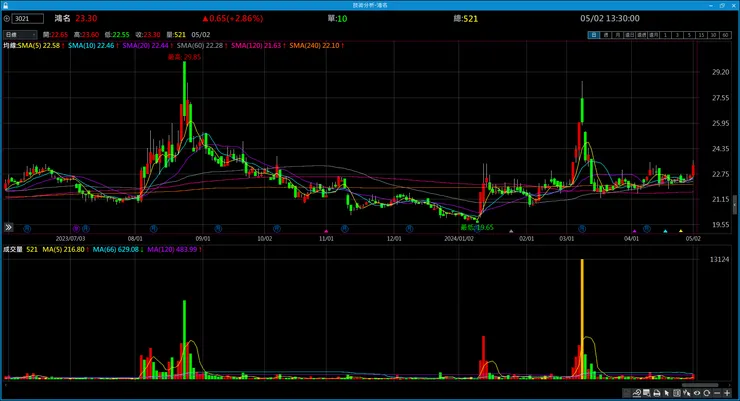Image resolution: width=740 pixels, height=401 pixels.
Task: Click the stock code field showing 3021
Action: 27,19
